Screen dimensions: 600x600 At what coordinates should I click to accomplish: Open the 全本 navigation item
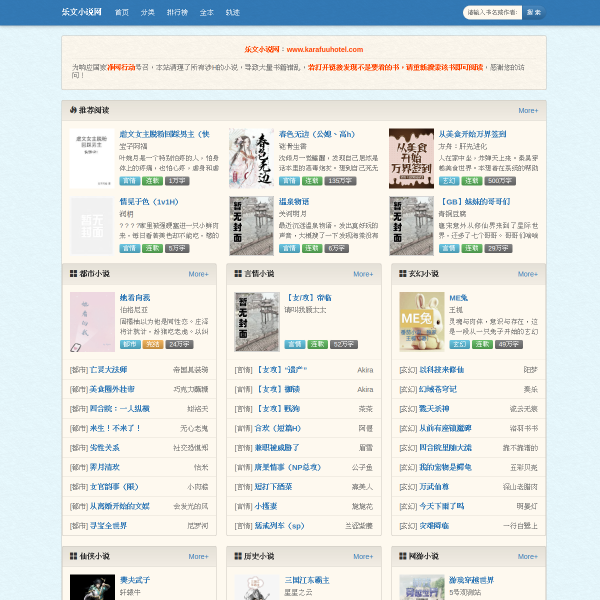click(x=207, y=13)
